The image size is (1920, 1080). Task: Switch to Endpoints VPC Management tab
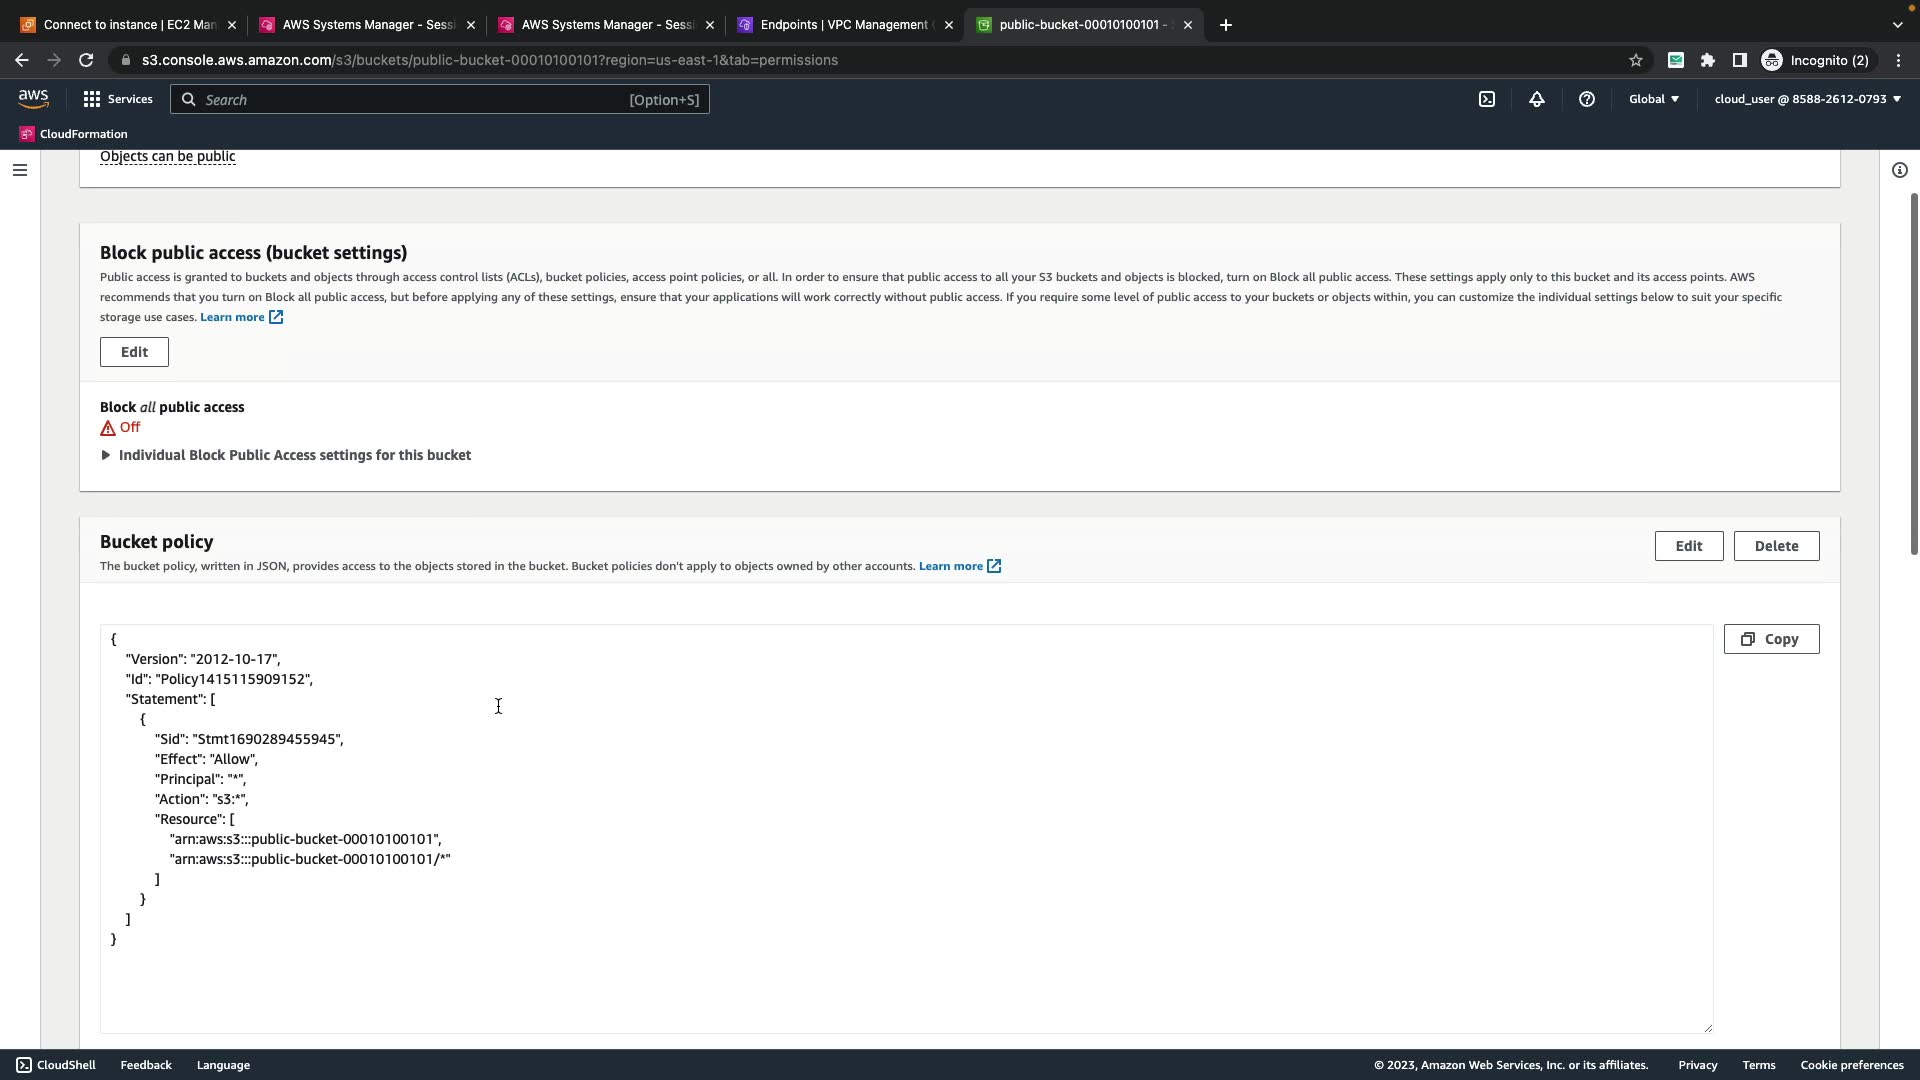click(x=843, y=25)
